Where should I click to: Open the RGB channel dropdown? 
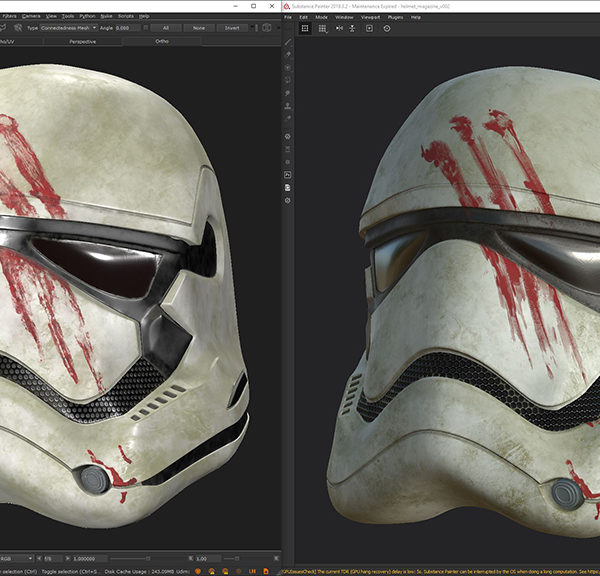coord(16,559)
